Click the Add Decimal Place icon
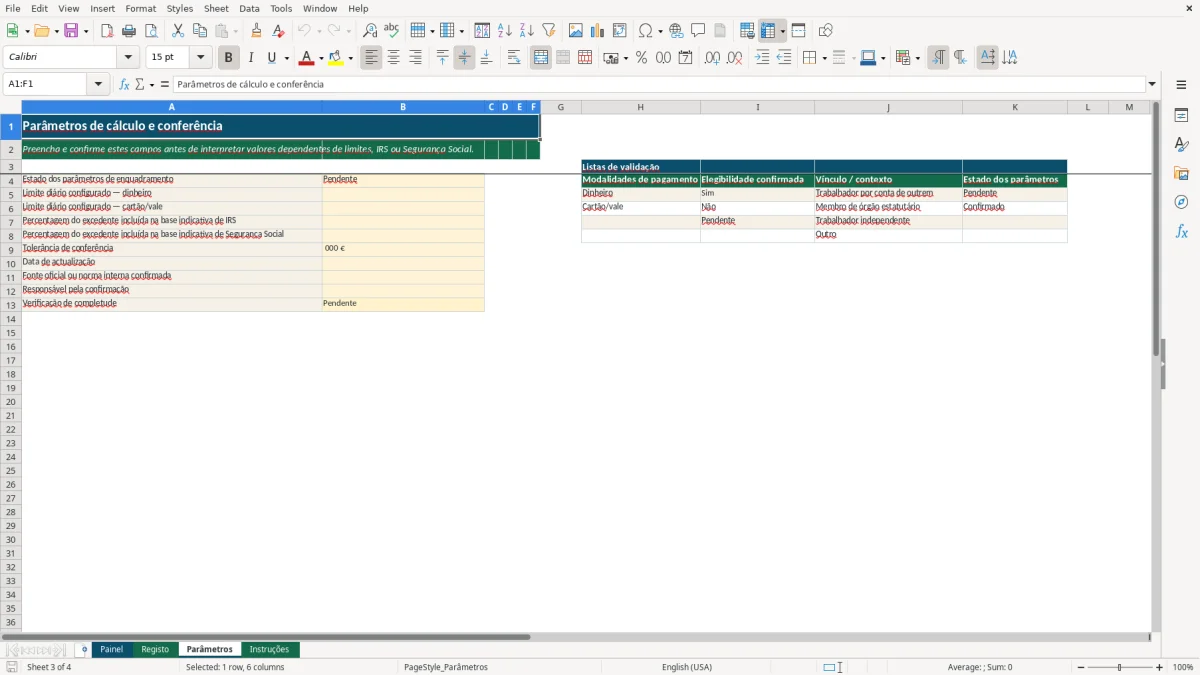The image size is (1200, 675). tap(712, 58)
